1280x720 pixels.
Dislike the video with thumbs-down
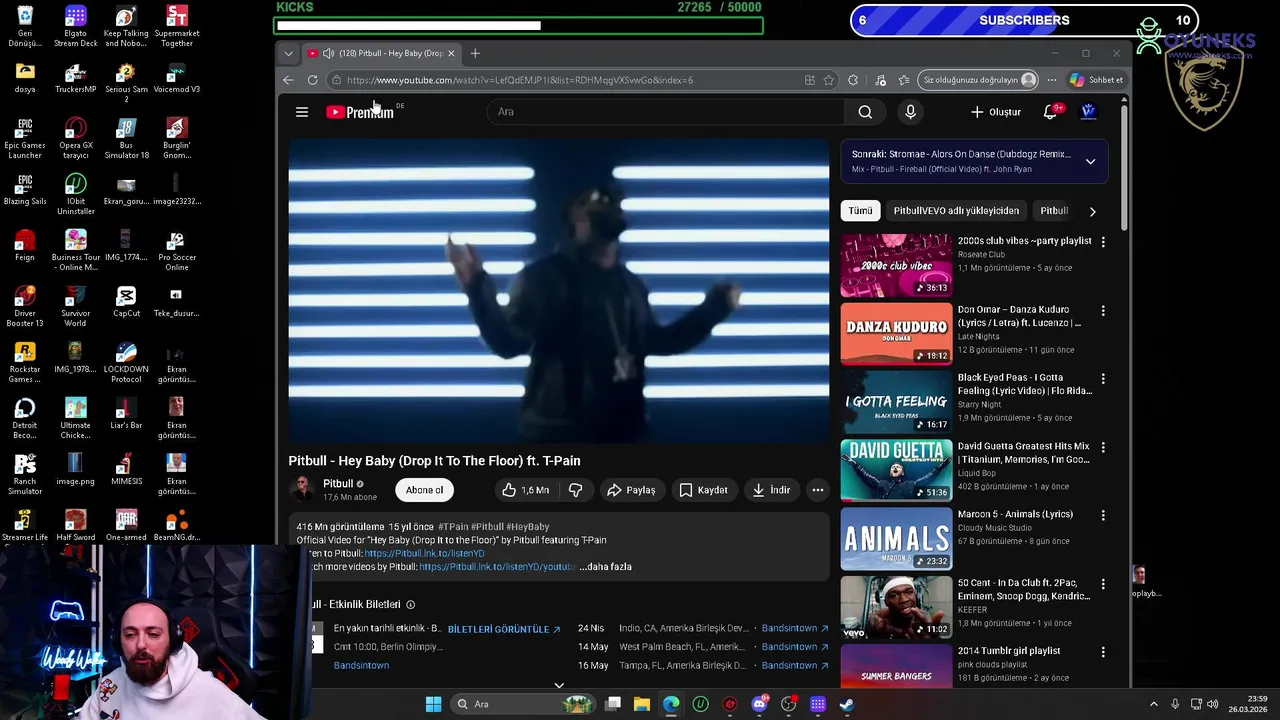576,490
